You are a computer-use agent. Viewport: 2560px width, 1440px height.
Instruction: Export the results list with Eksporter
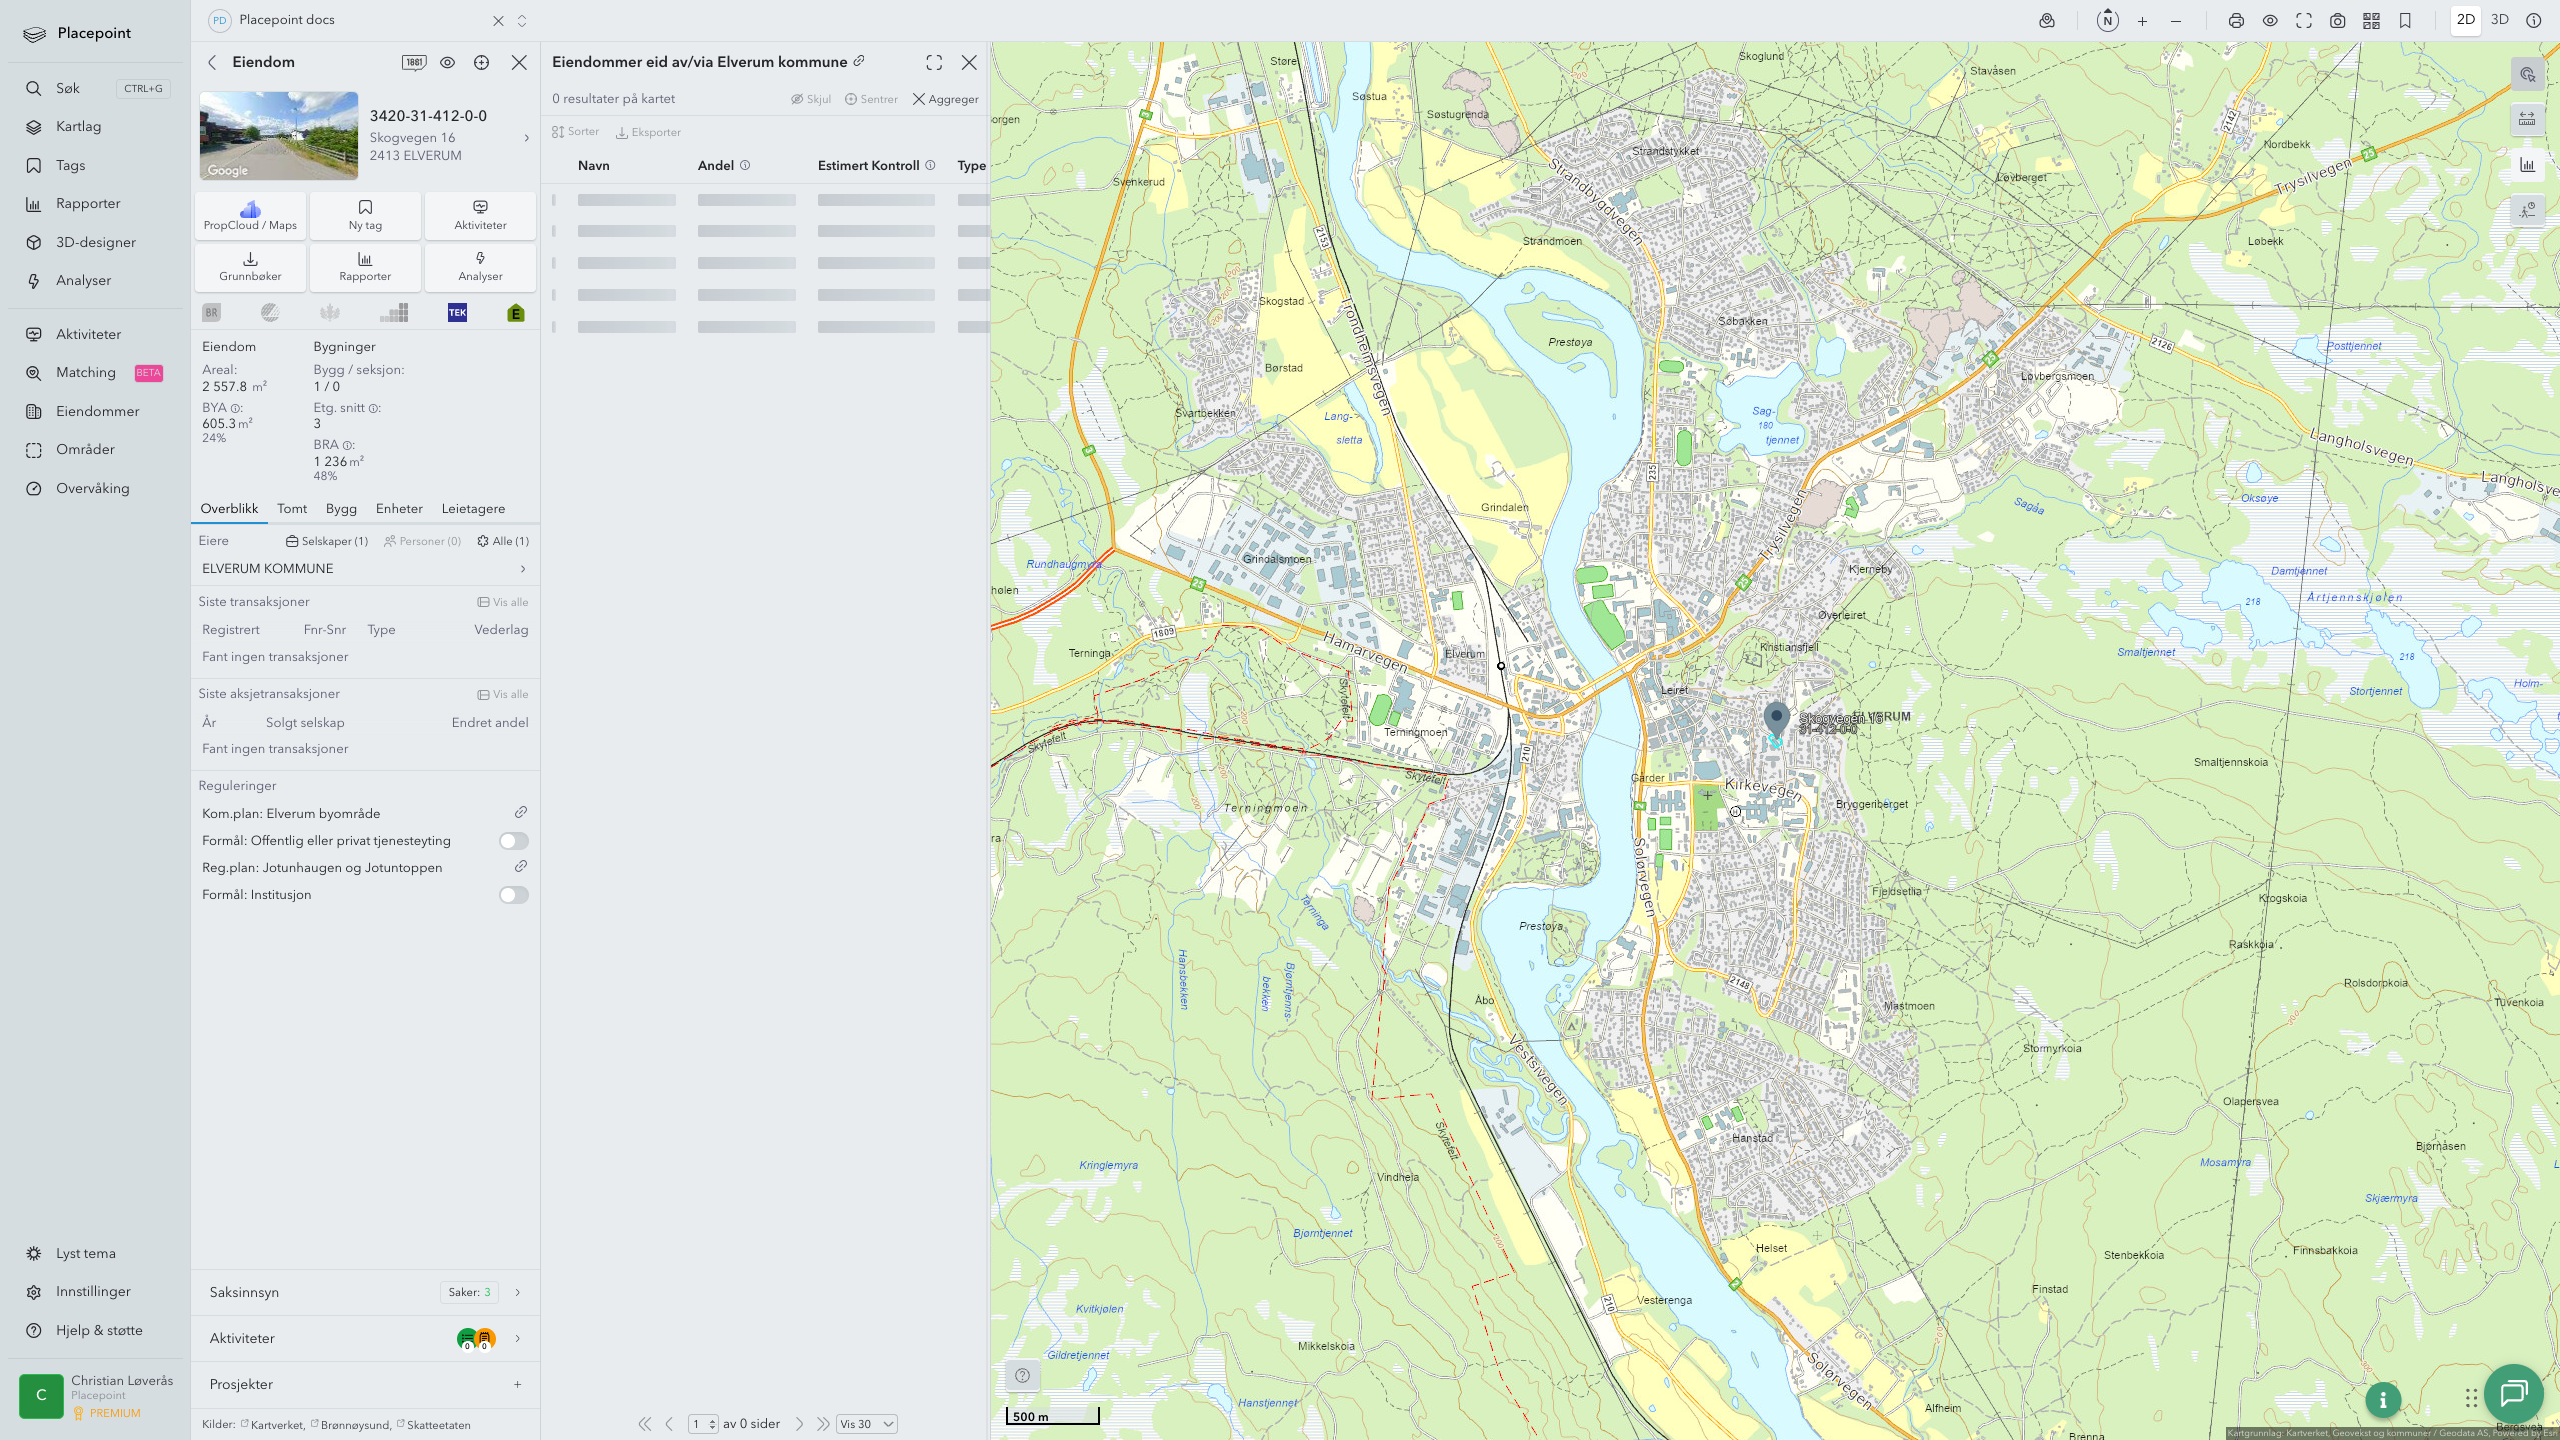click(648, 132)
